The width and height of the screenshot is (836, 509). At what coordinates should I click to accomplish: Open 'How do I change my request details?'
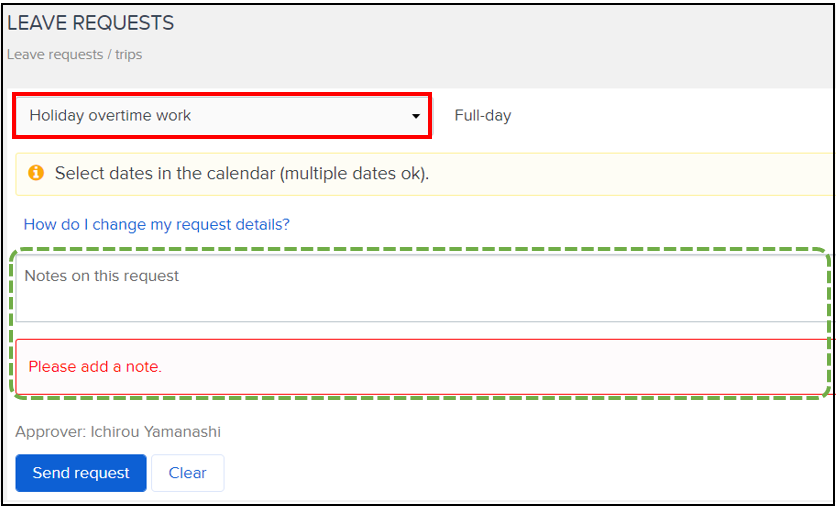point(156,224)
